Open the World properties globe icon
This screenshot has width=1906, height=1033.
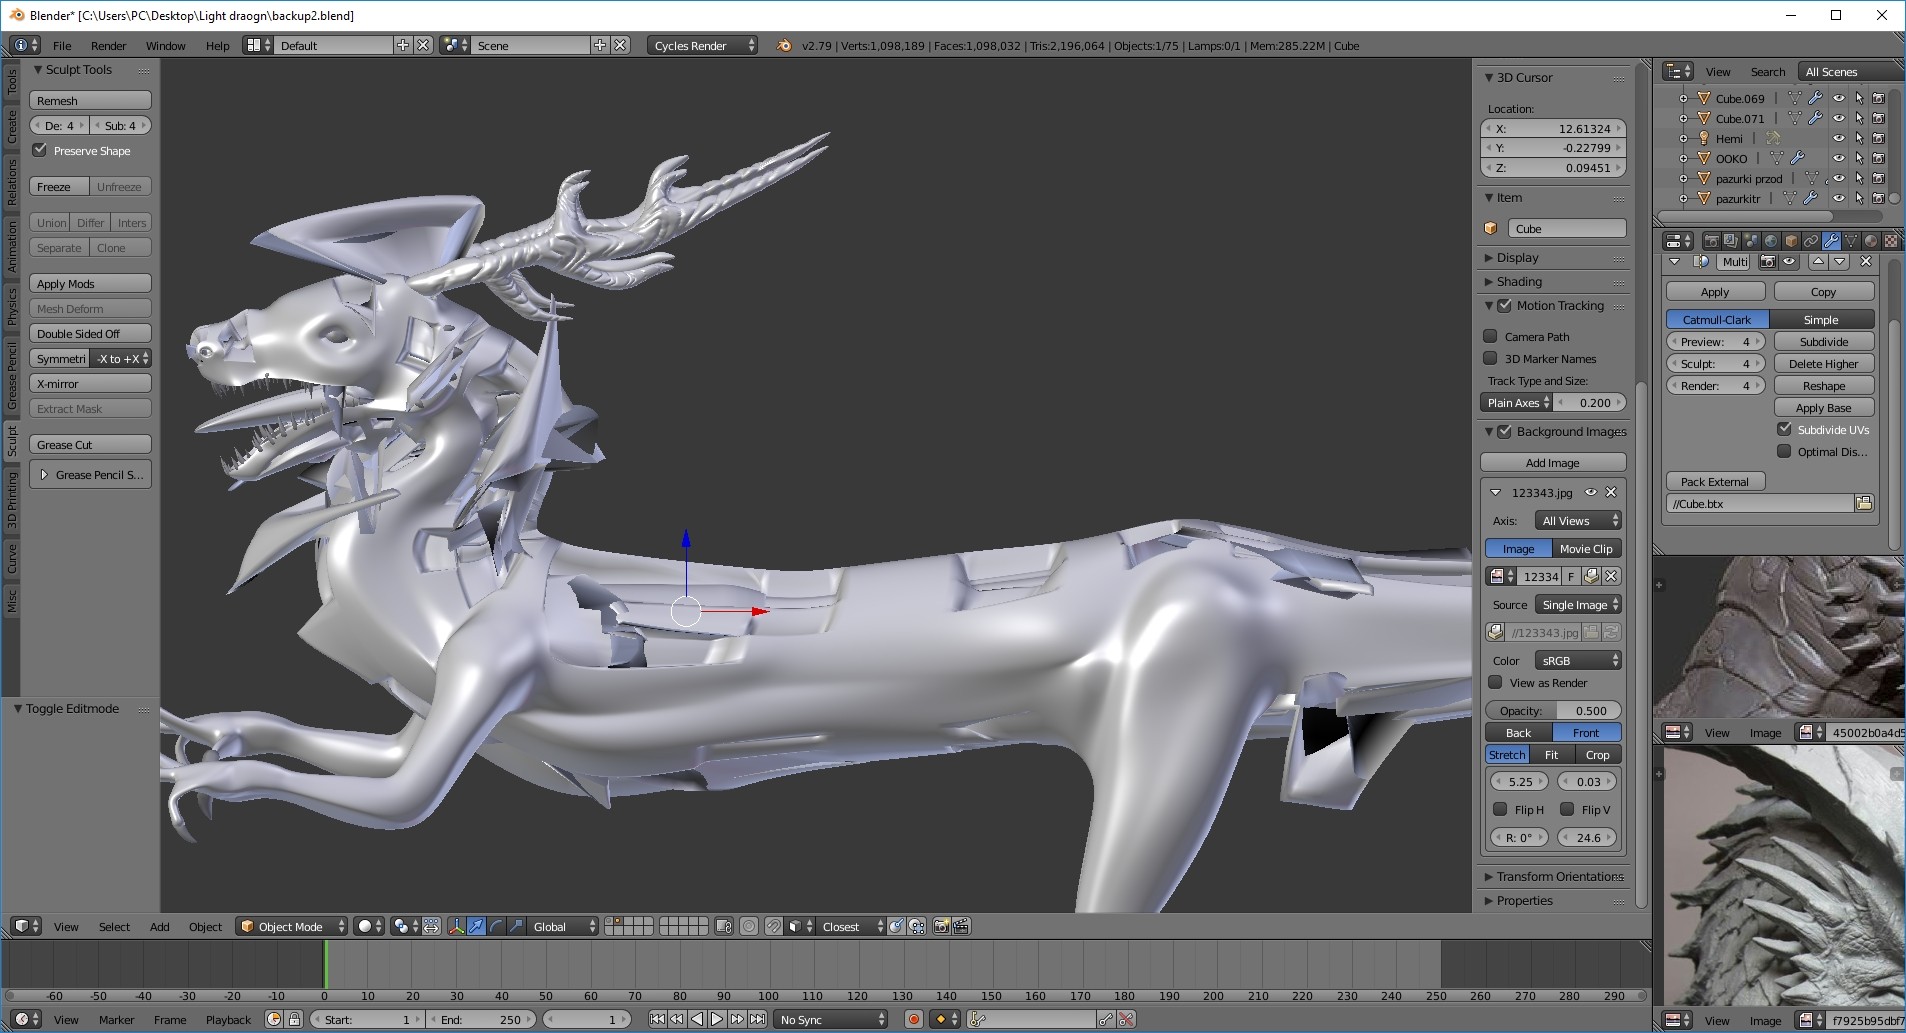(x=1771, y=241)
